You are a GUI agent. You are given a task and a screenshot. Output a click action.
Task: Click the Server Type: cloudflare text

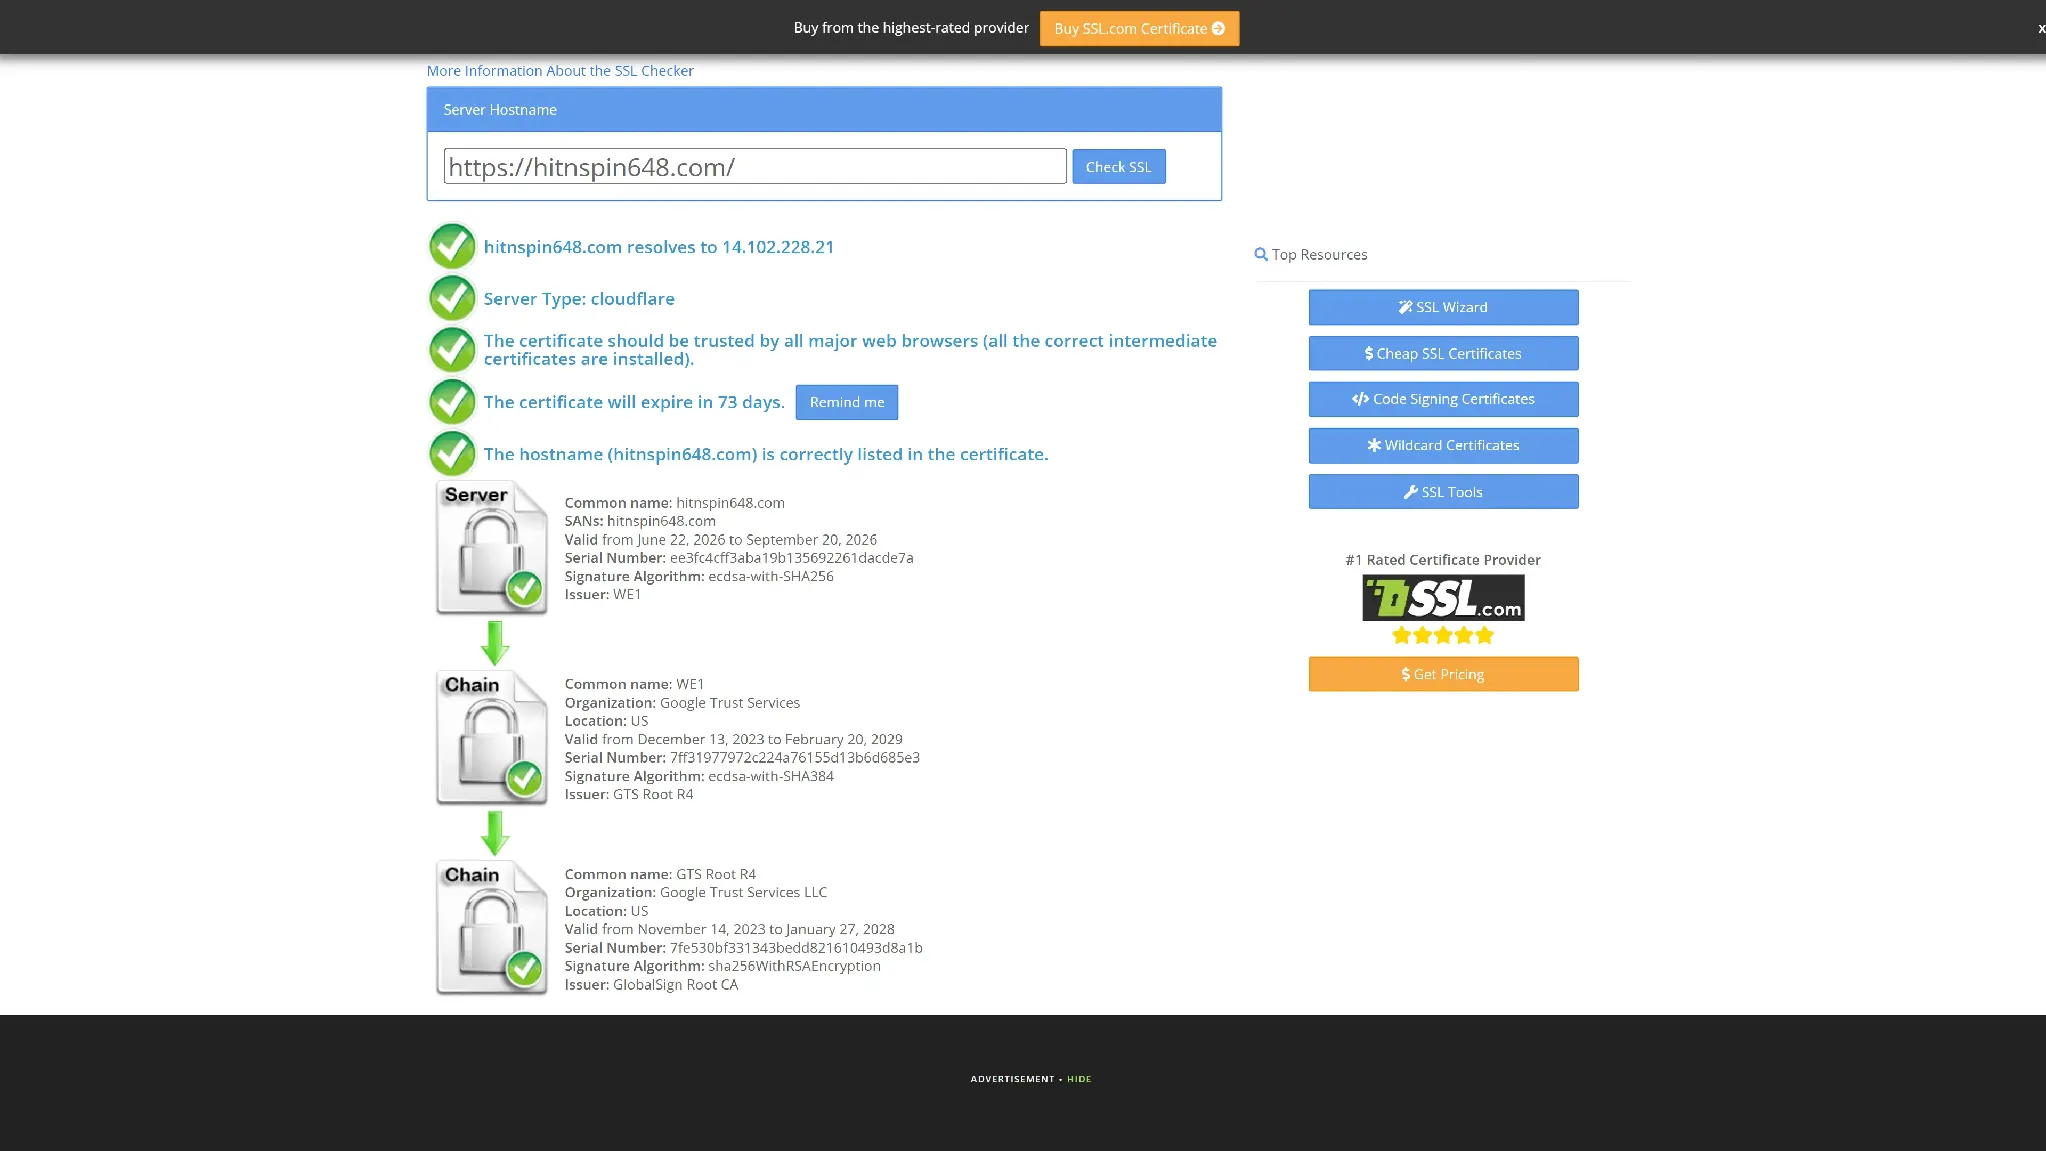(579, 299)
